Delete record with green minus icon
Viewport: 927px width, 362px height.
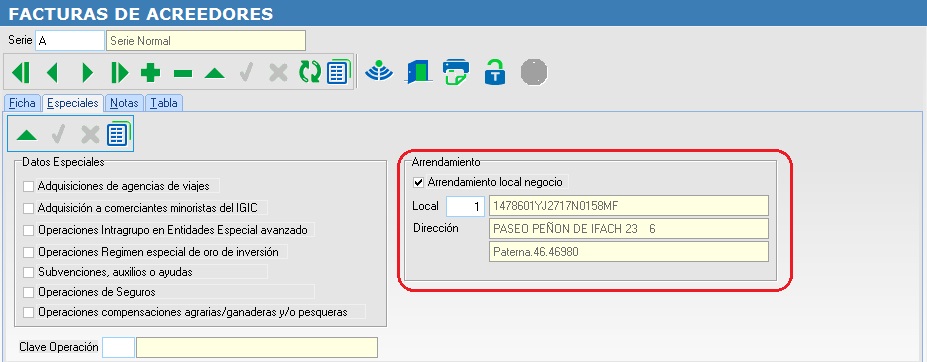[183, 73]
